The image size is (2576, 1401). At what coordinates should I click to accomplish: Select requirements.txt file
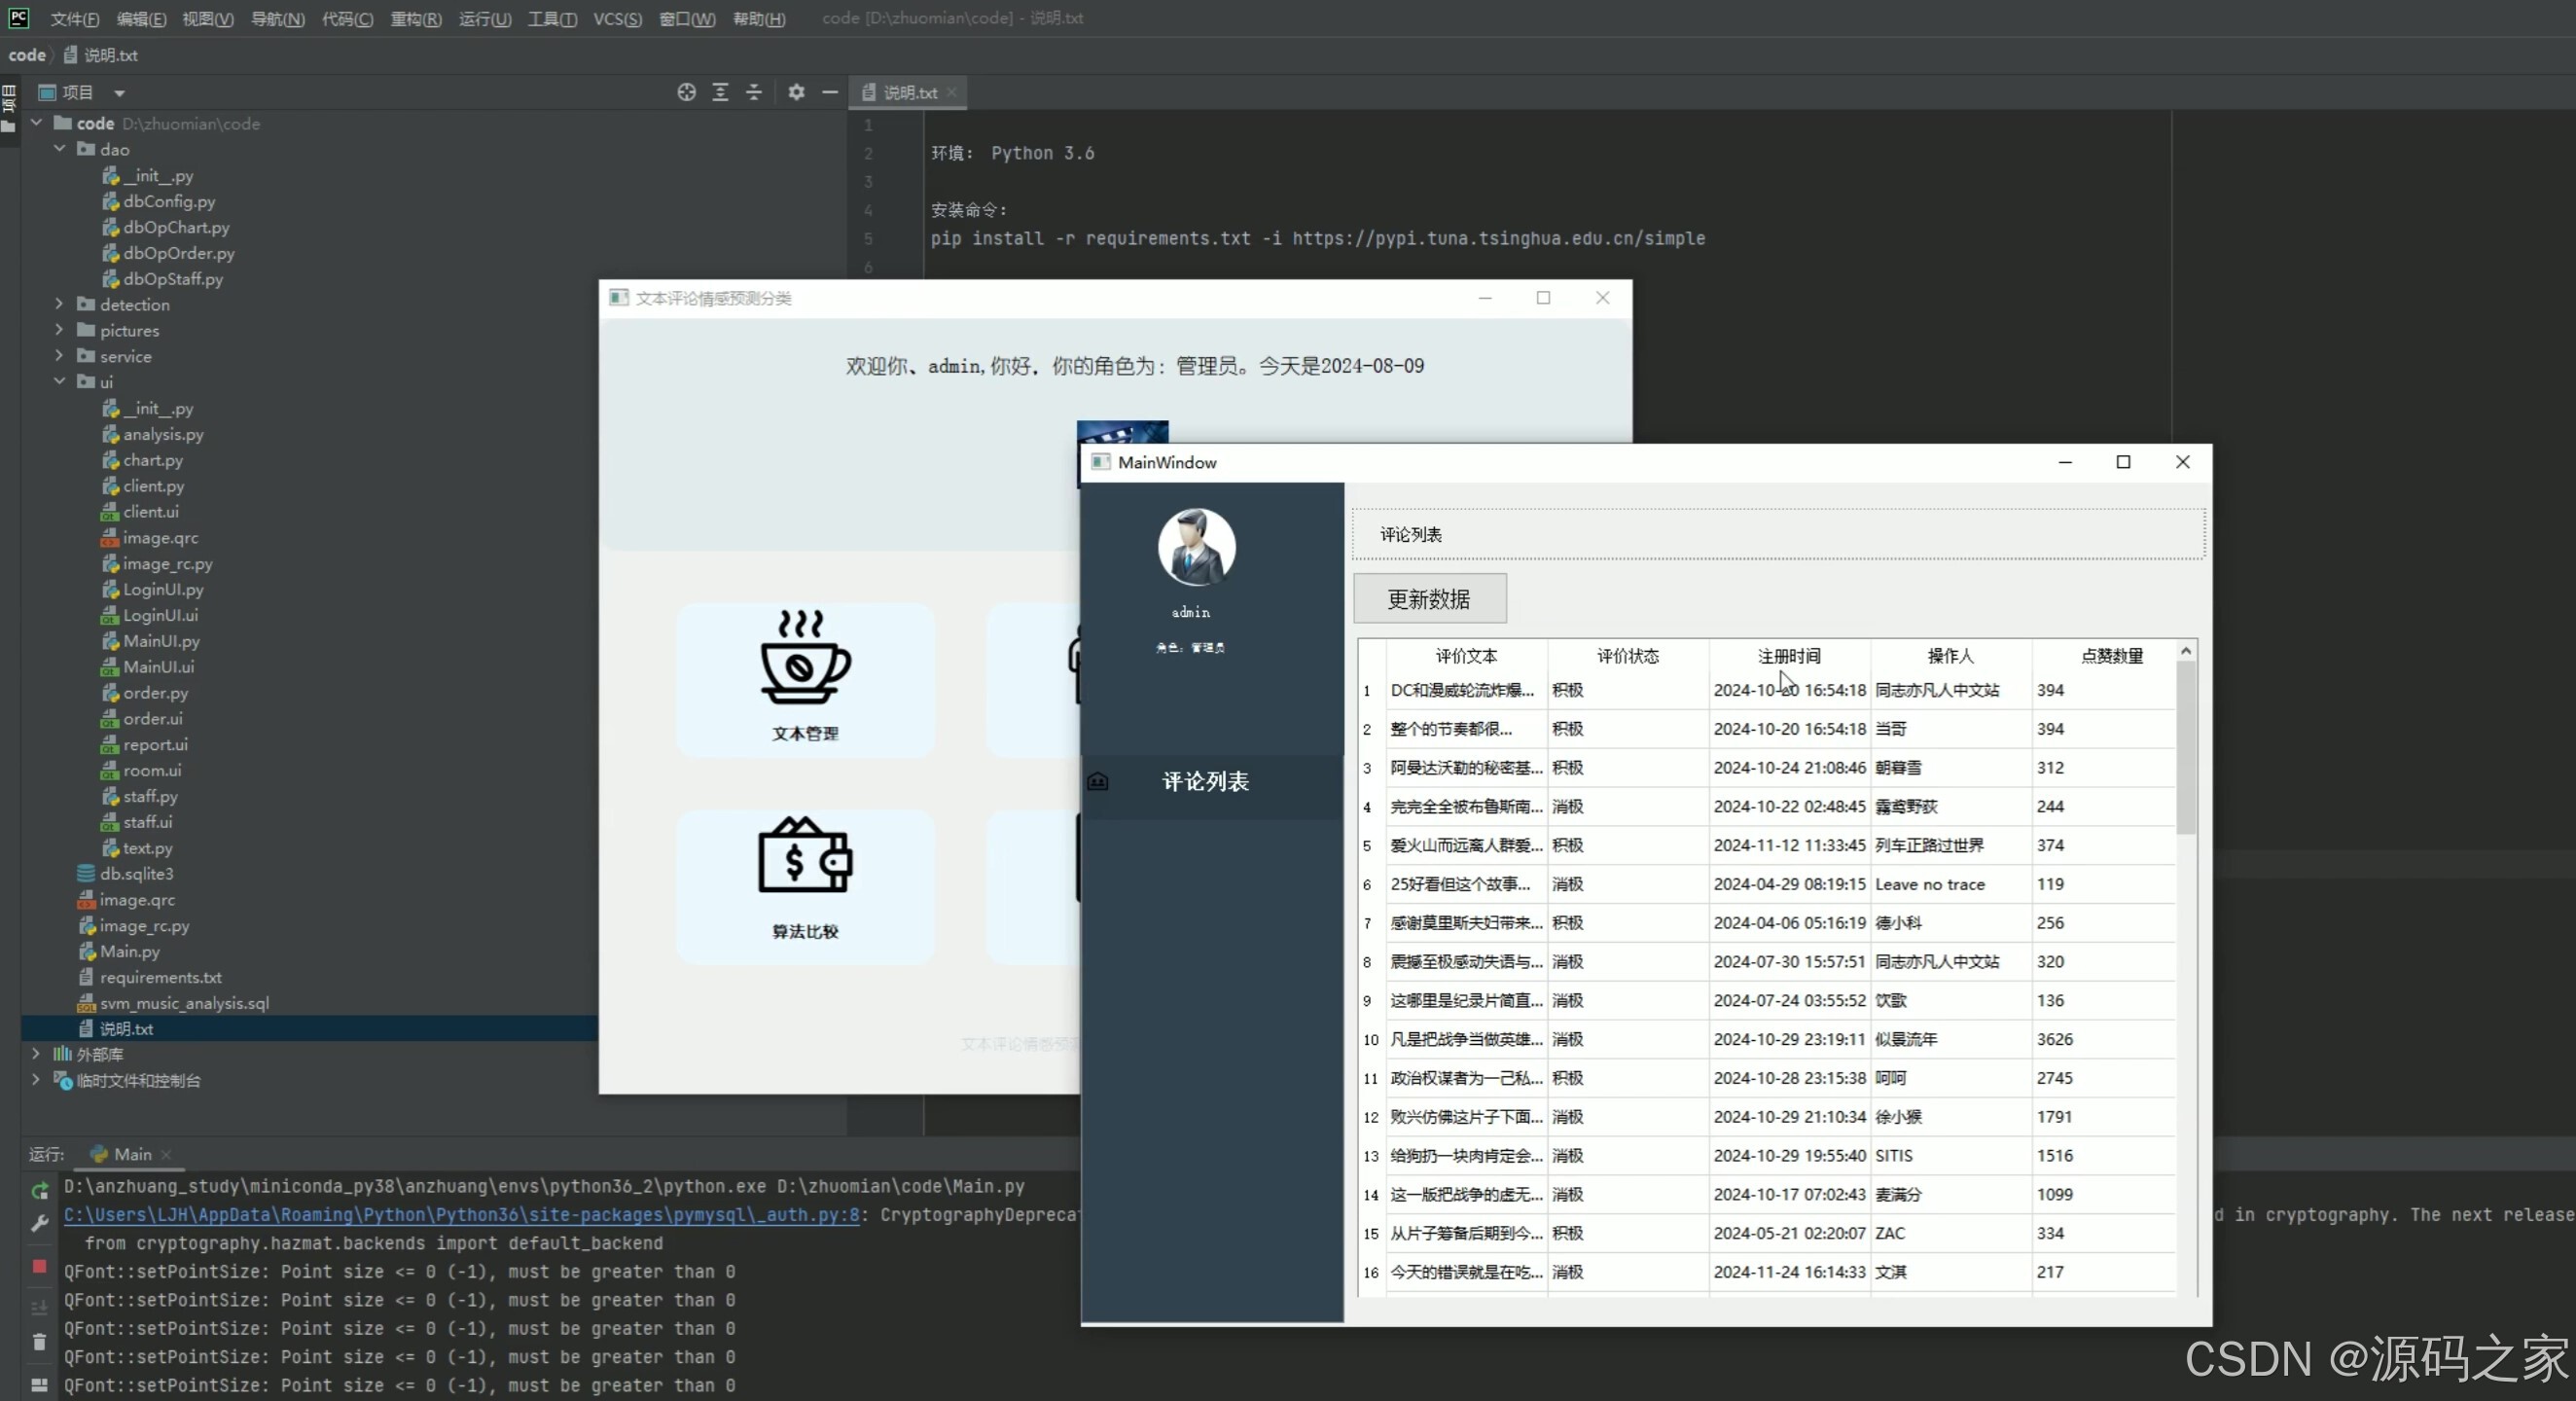click(x=160, y=977)
